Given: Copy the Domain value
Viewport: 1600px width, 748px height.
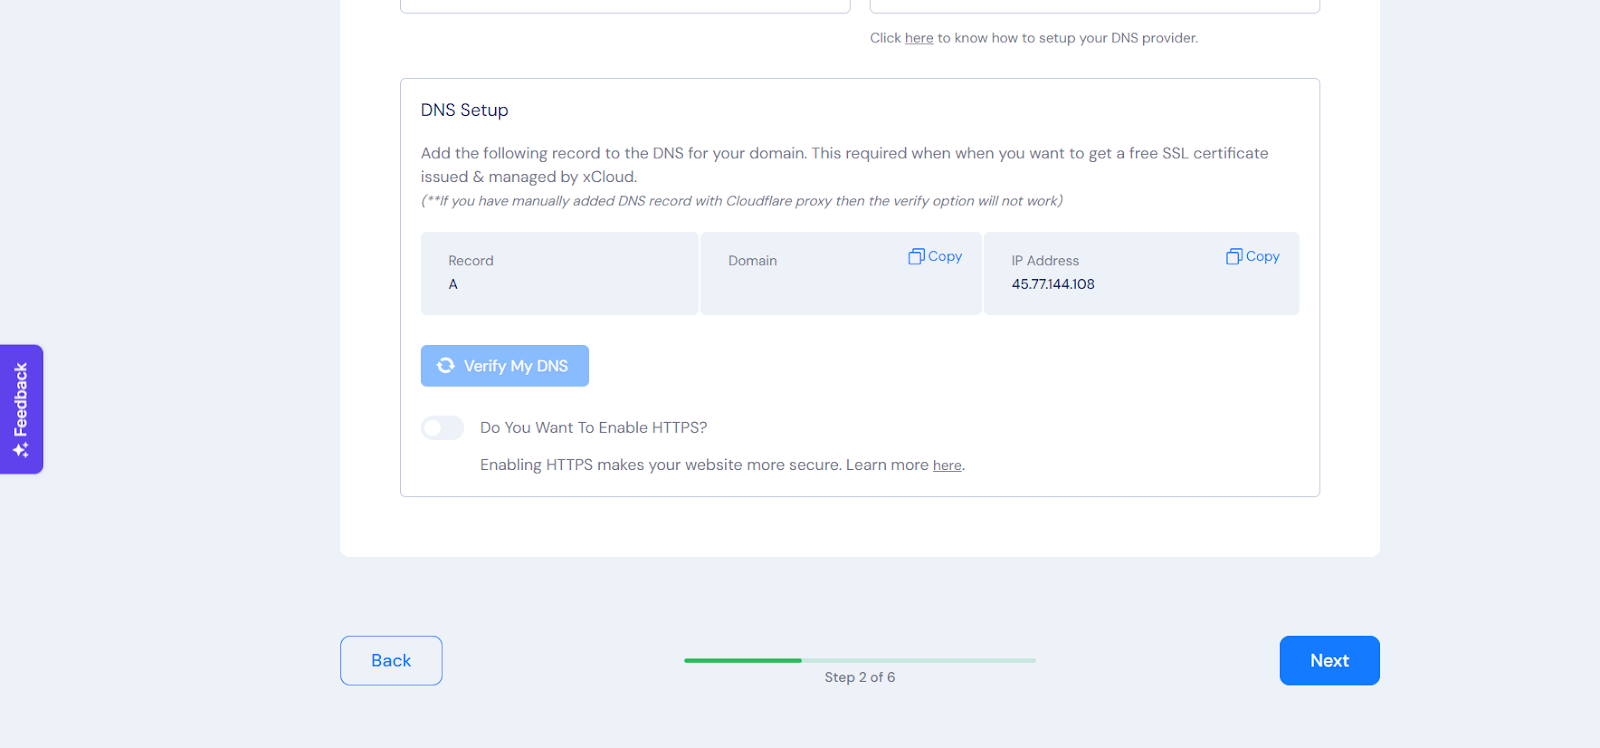Looking at the screenshot, I should pyautogui.click(x=935, y=256).
